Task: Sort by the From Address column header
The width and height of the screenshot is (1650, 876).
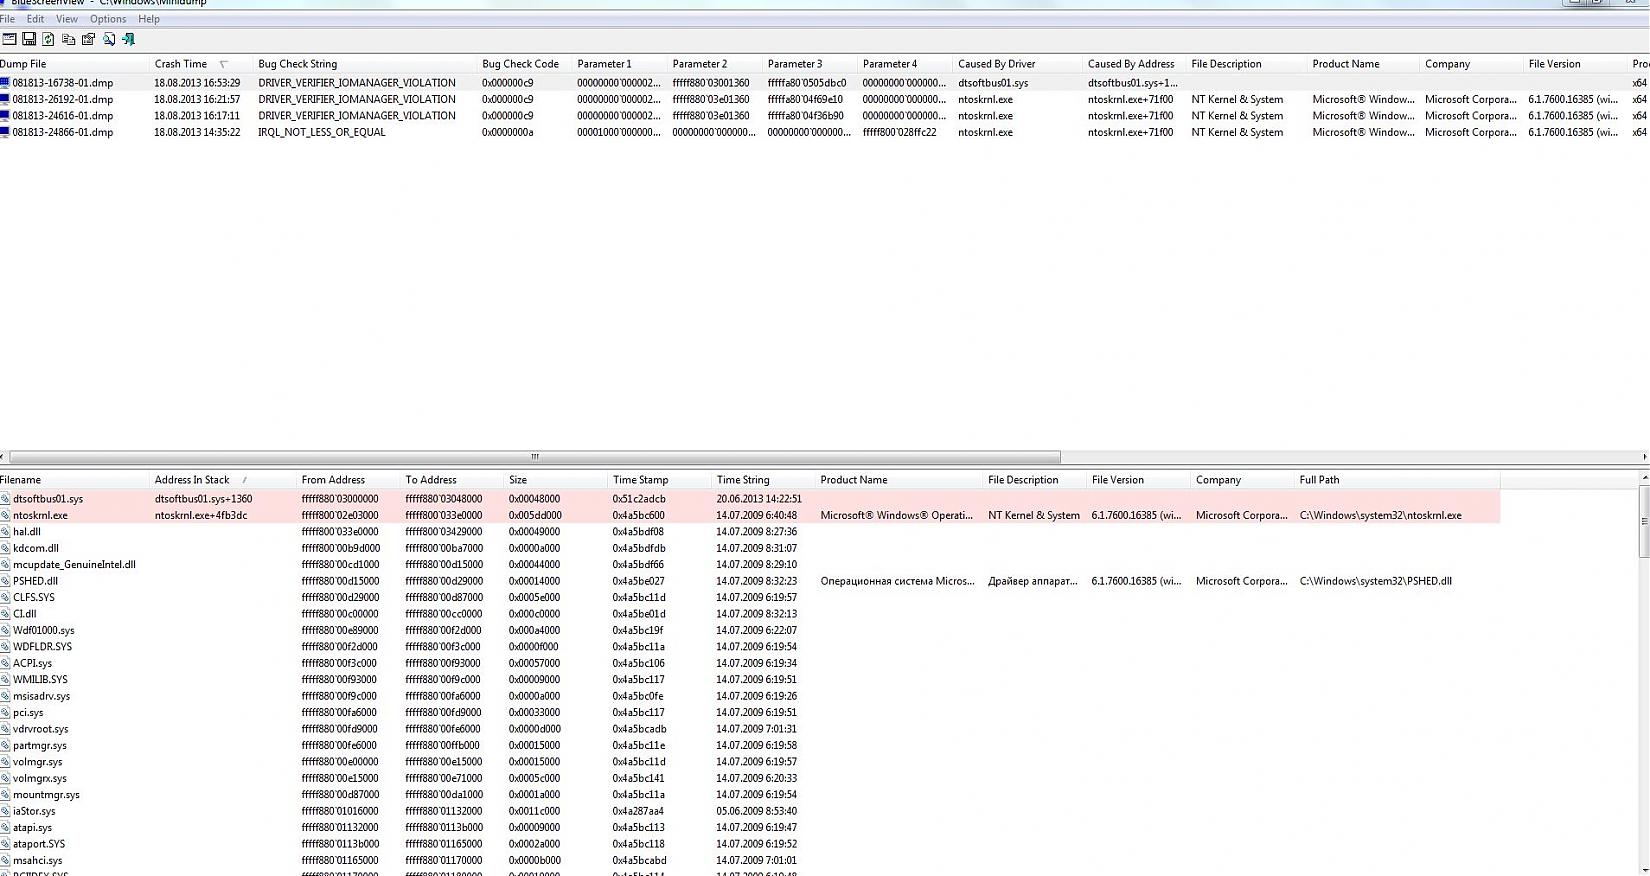Action: [349, 480]
